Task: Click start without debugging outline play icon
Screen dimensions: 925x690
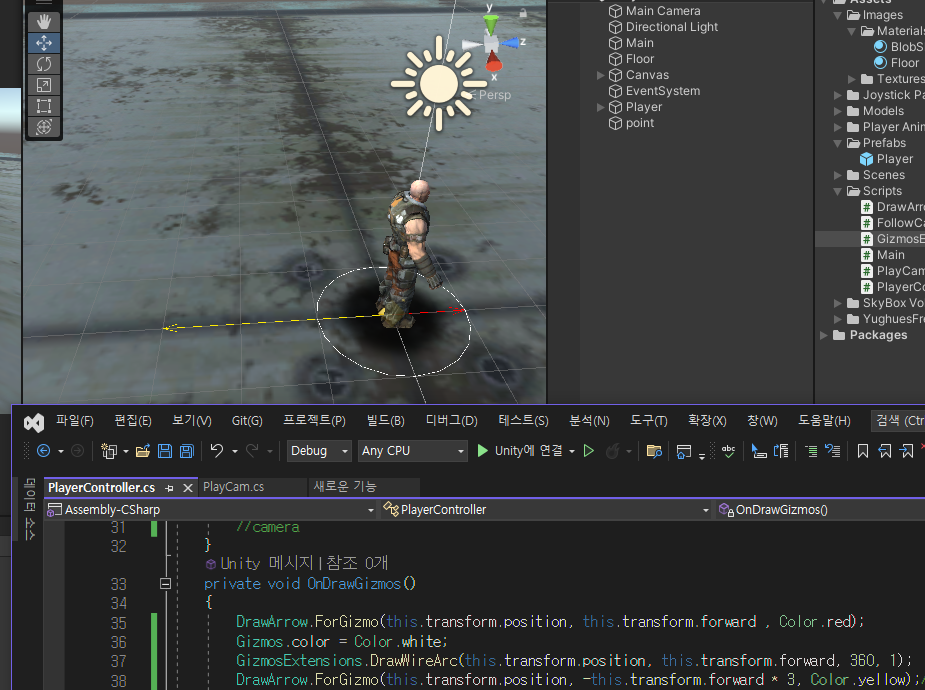Action: click(x=589, y=451)
